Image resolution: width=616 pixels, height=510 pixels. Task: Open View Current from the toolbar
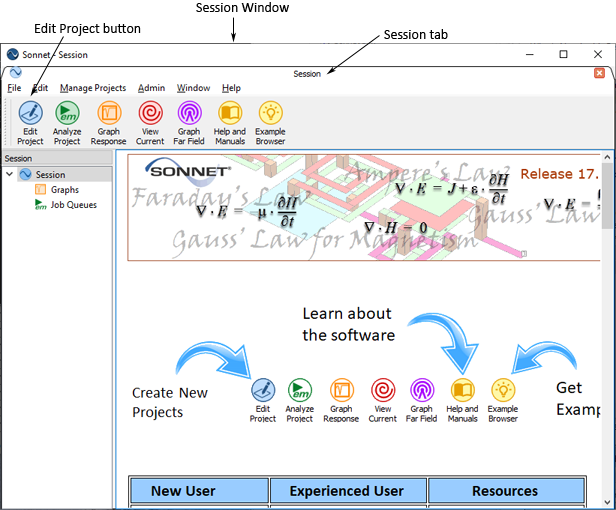click(150, 123)
